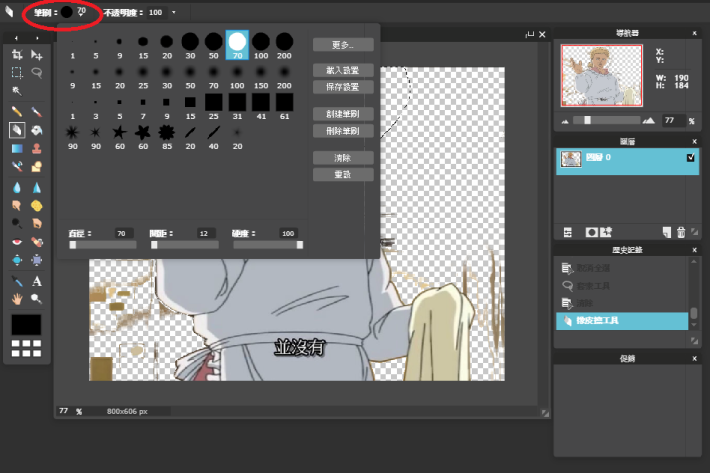Screen dimensions: 710x473
Task: Adjust the brush diameter slider
Action: pyautogui.click(x=103, y=245)
